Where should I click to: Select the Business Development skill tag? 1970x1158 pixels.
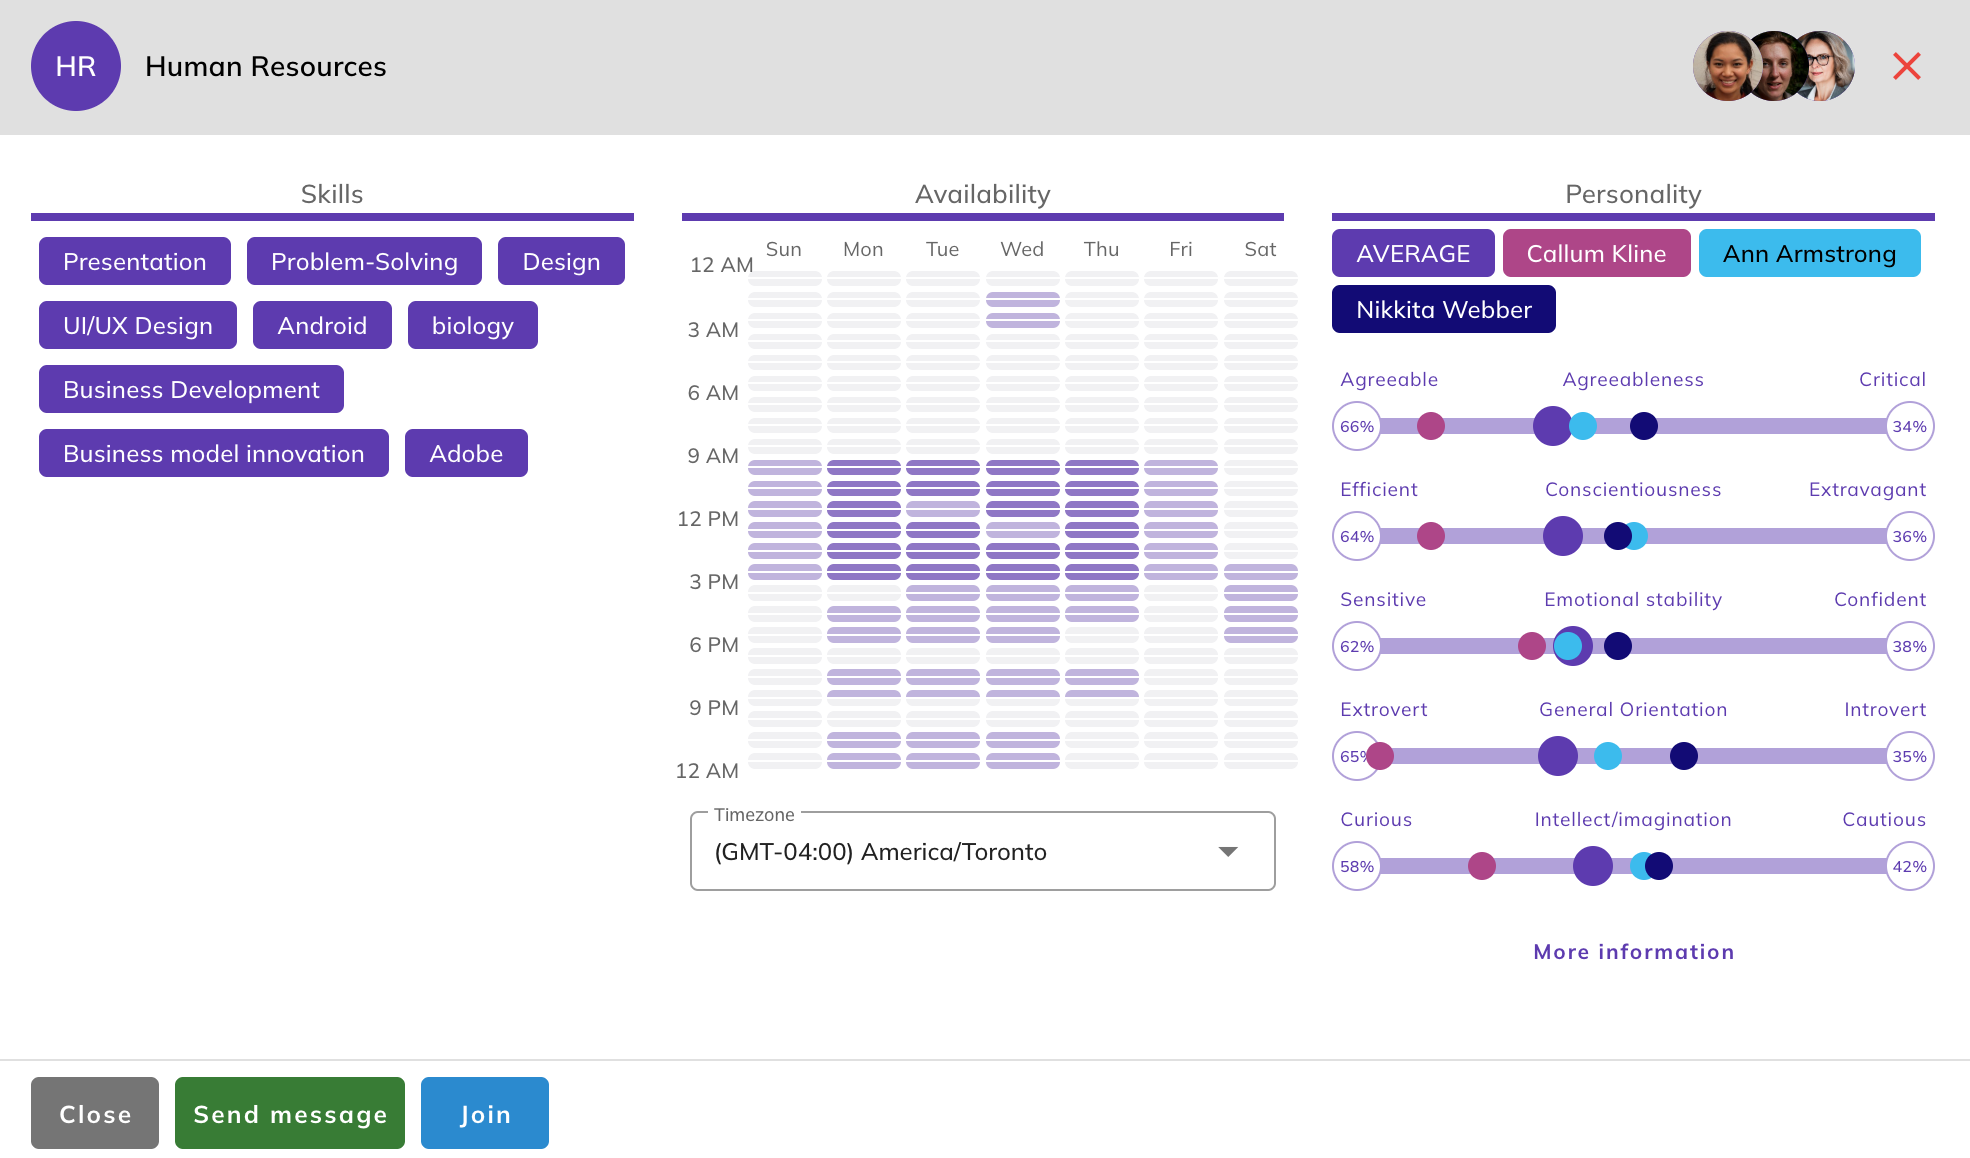[x=191, y=390]
